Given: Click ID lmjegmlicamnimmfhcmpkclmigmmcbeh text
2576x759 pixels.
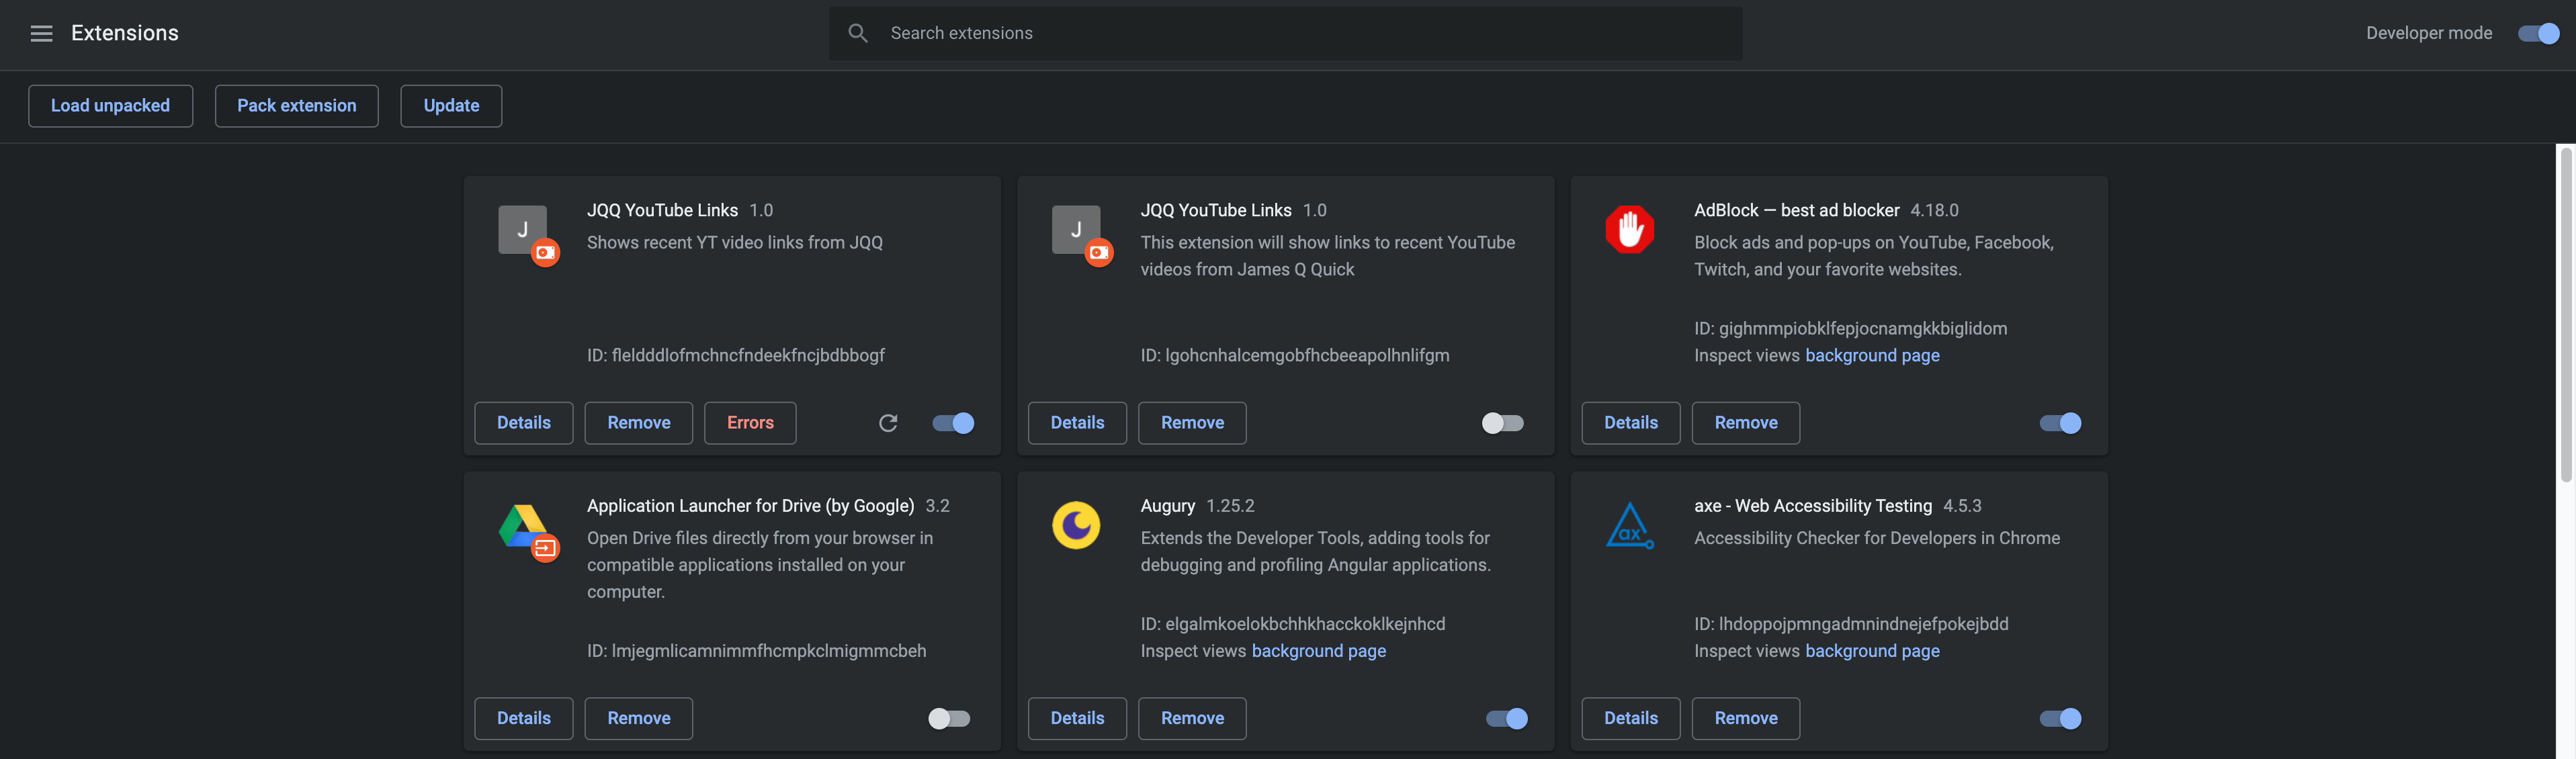Looking at the screenshot, I should click(756, 651).
